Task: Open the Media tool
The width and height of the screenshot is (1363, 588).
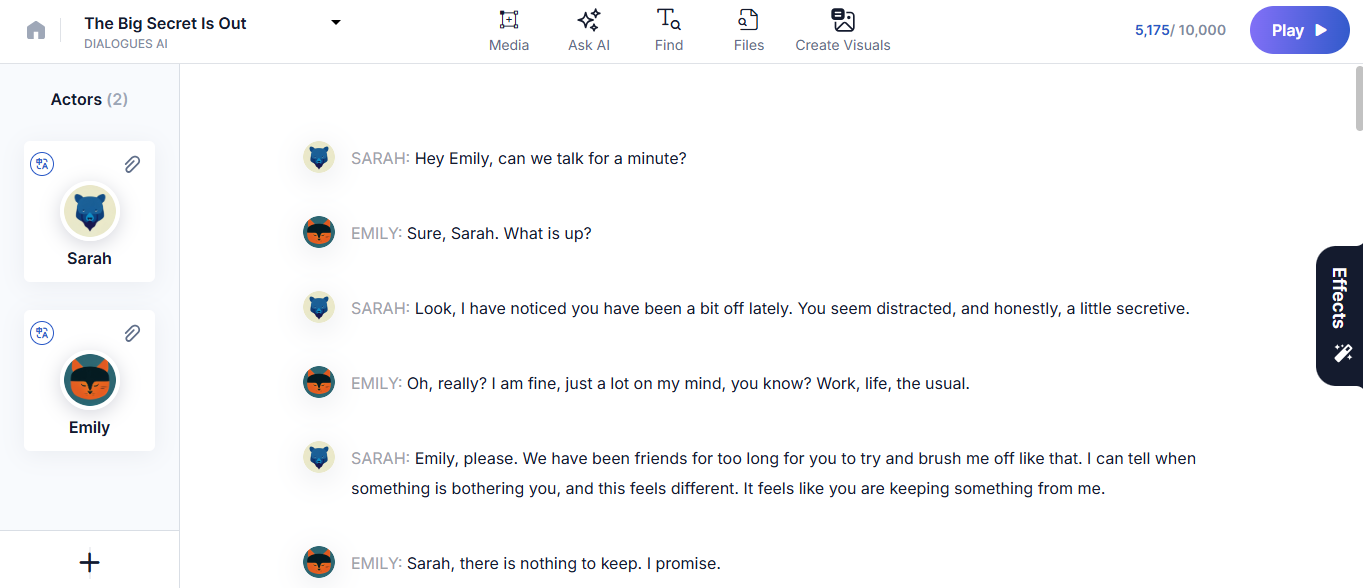Action: click(x=509, y=30)
